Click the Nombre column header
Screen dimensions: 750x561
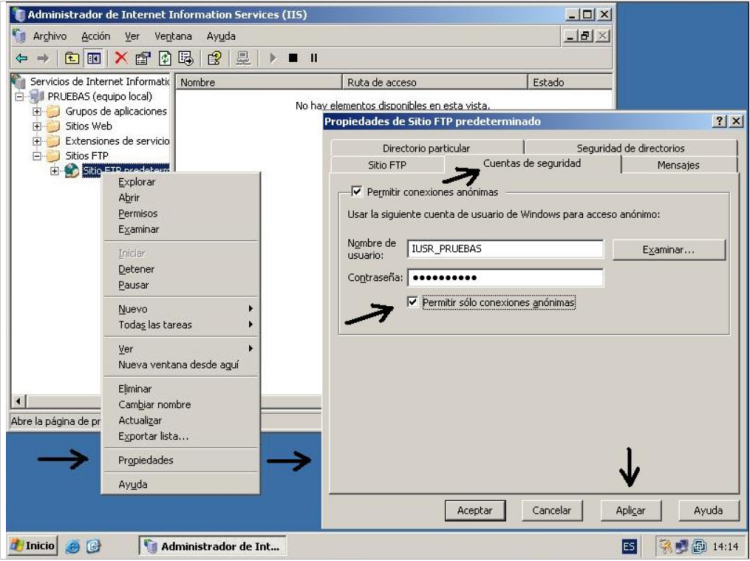click(x=259, y=82)
